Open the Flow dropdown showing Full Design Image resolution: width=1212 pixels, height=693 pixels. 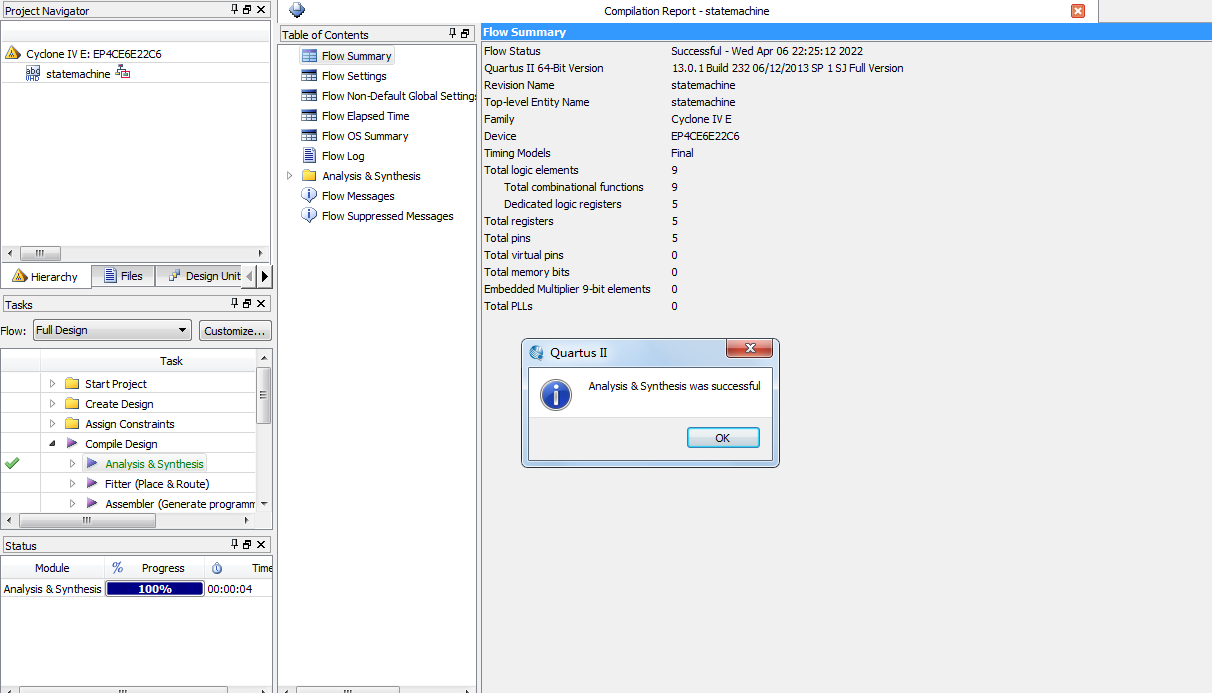[112, 330]
